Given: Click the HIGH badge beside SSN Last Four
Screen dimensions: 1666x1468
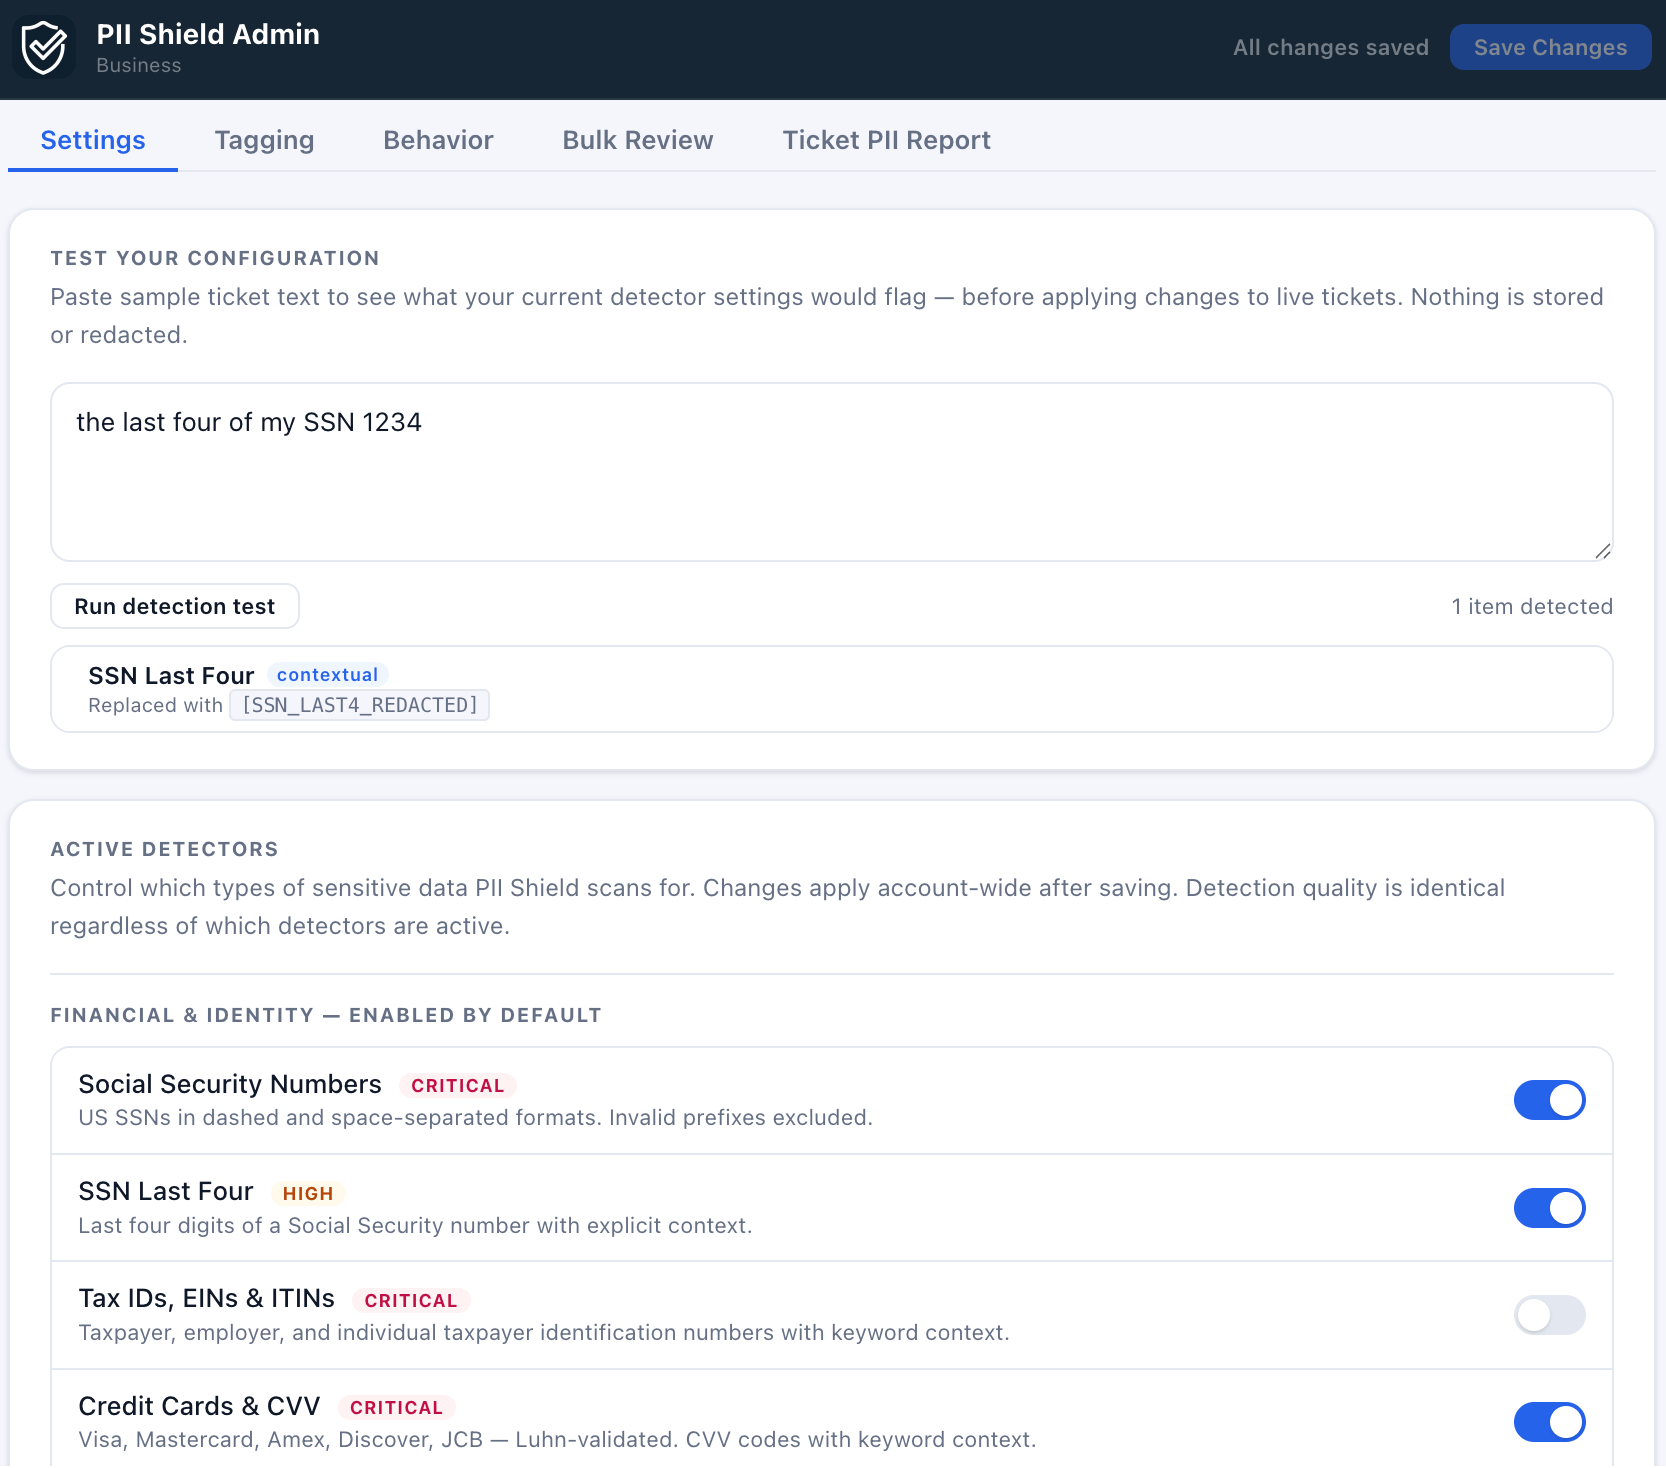Looking at the screenshot, I should tap(308, 1193).
